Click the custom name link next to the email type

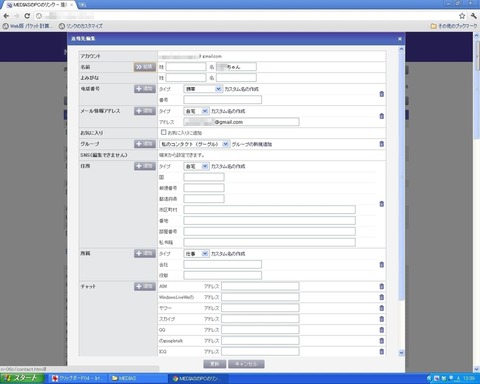(x=228, y=111)
